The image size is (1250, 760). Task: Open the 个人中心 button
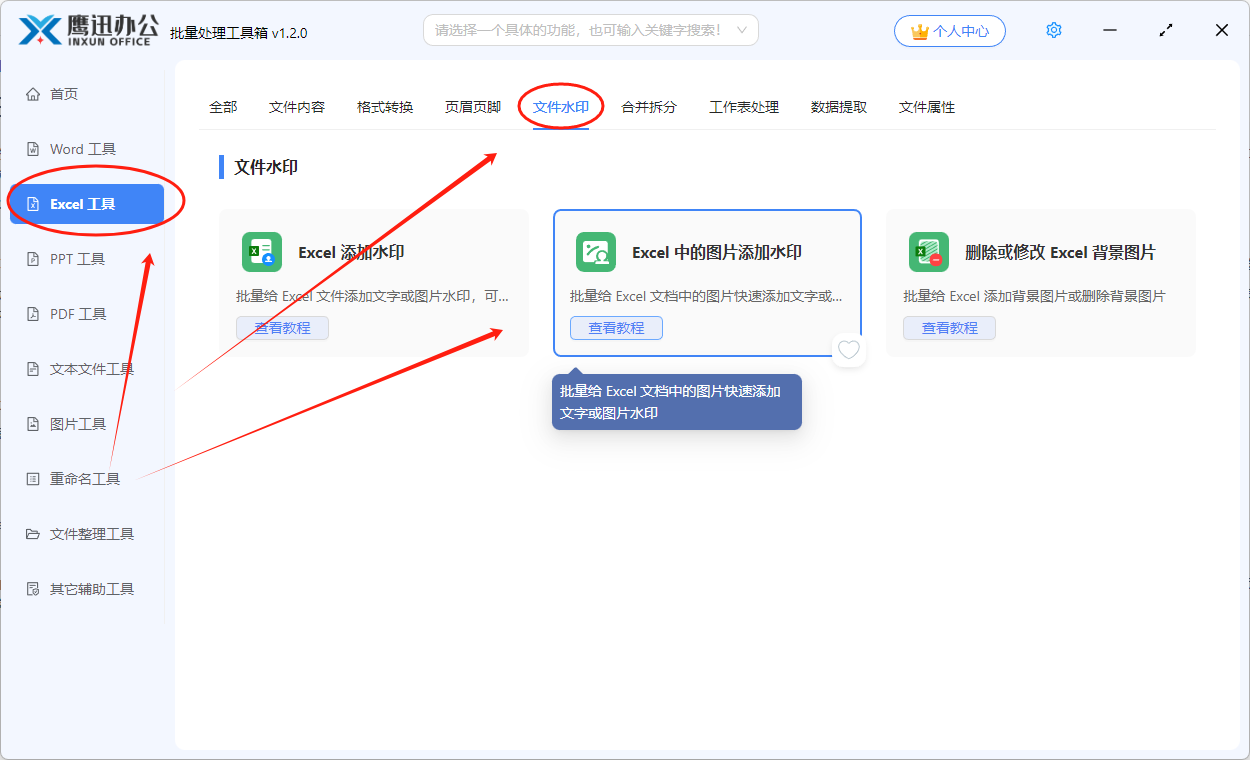point(950,31)
